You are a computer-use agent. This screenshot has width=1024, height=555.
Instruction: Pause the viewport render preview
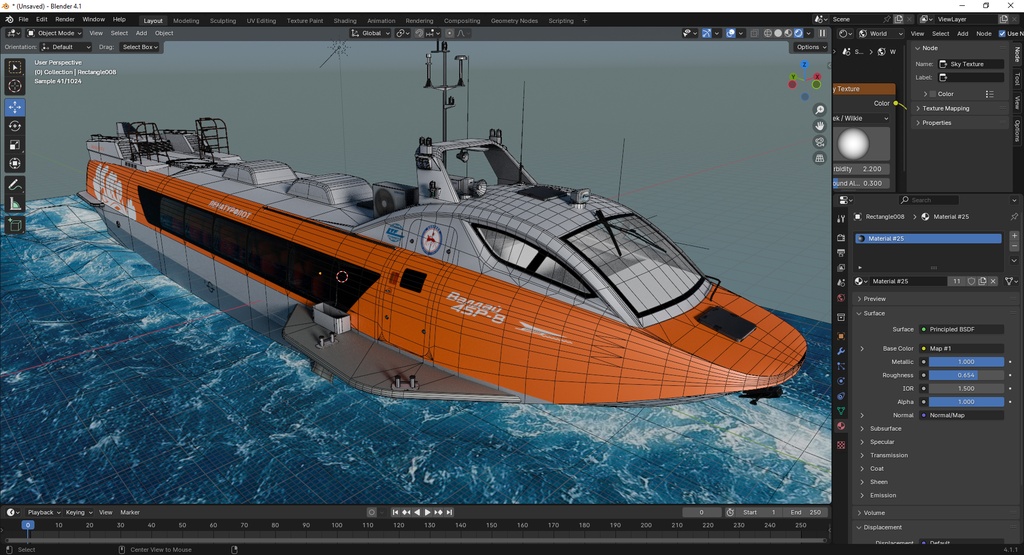822,33
